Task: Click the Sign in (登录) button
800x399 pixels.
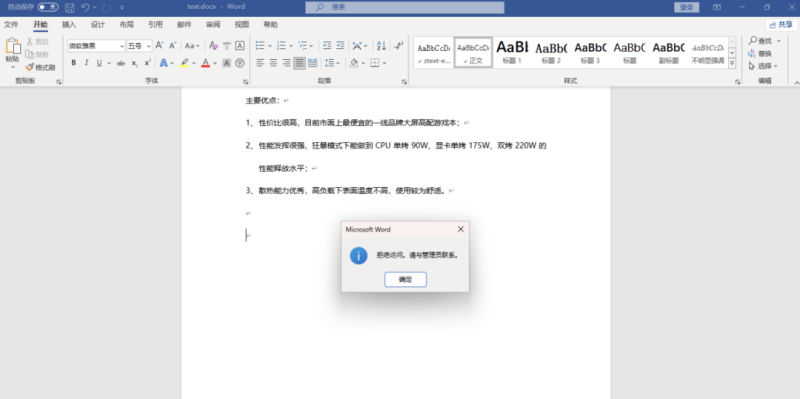Action: point(686,7)
